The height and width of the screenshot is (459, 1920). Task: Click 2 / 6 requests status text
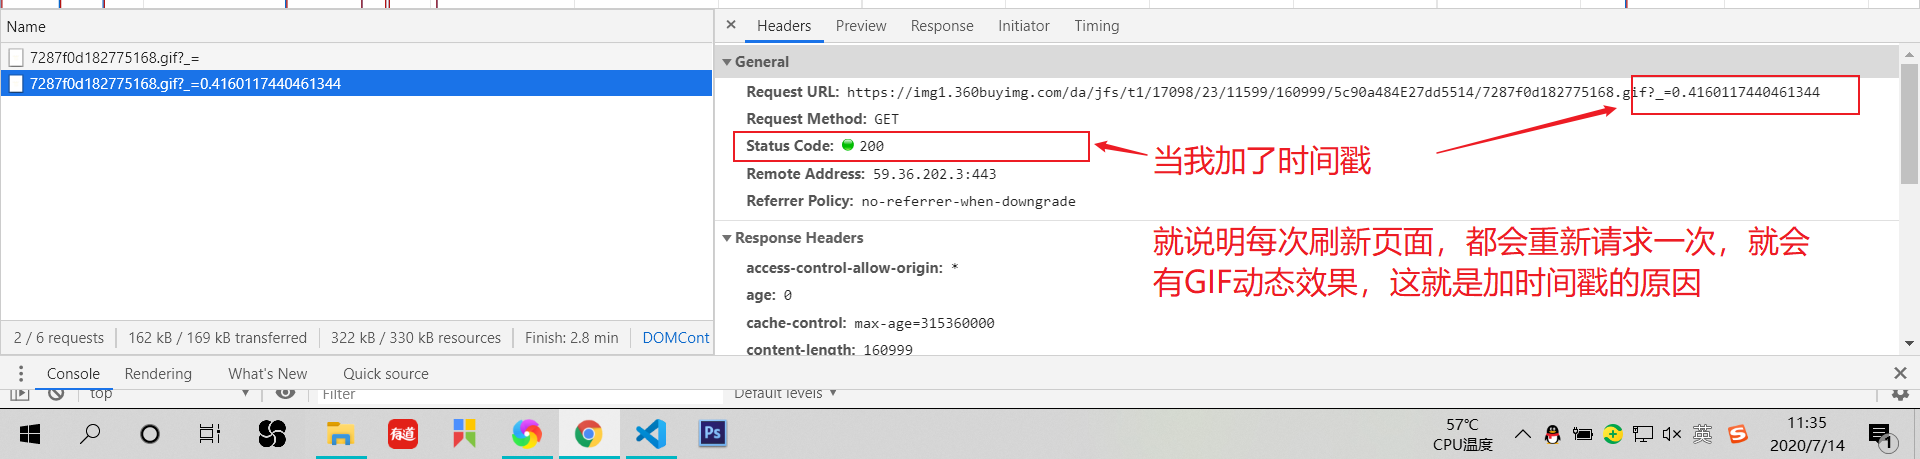click(59, 338)
